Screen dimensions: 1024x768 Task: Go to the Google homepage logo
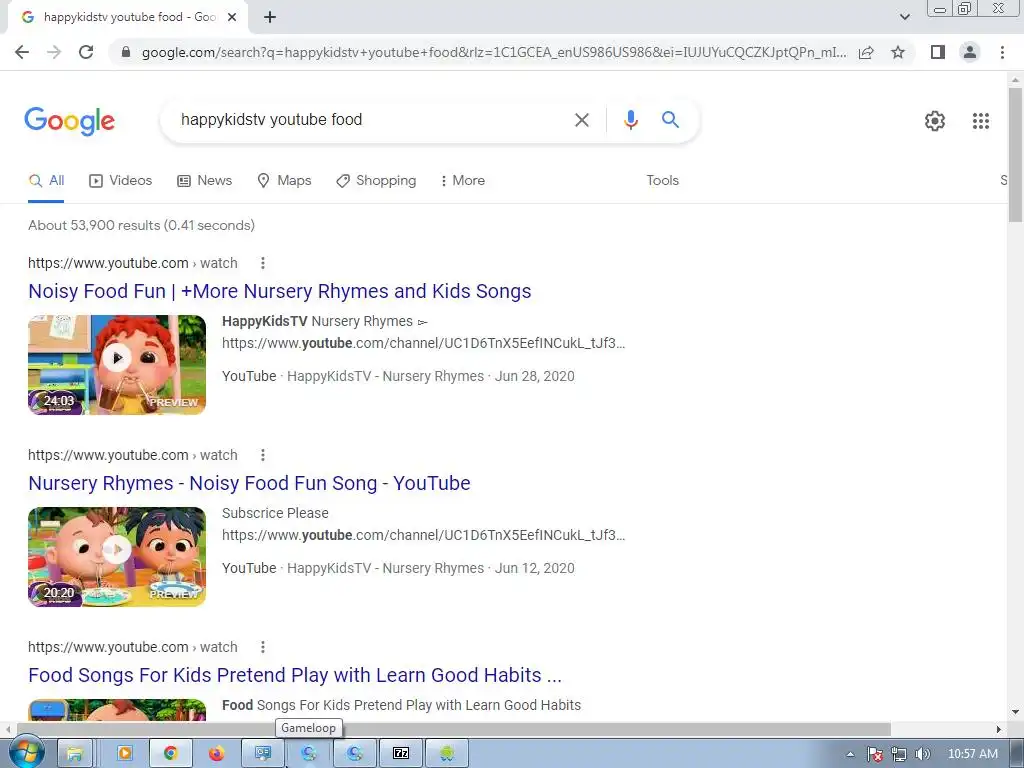pyautogui.click(x=69, y=121)
